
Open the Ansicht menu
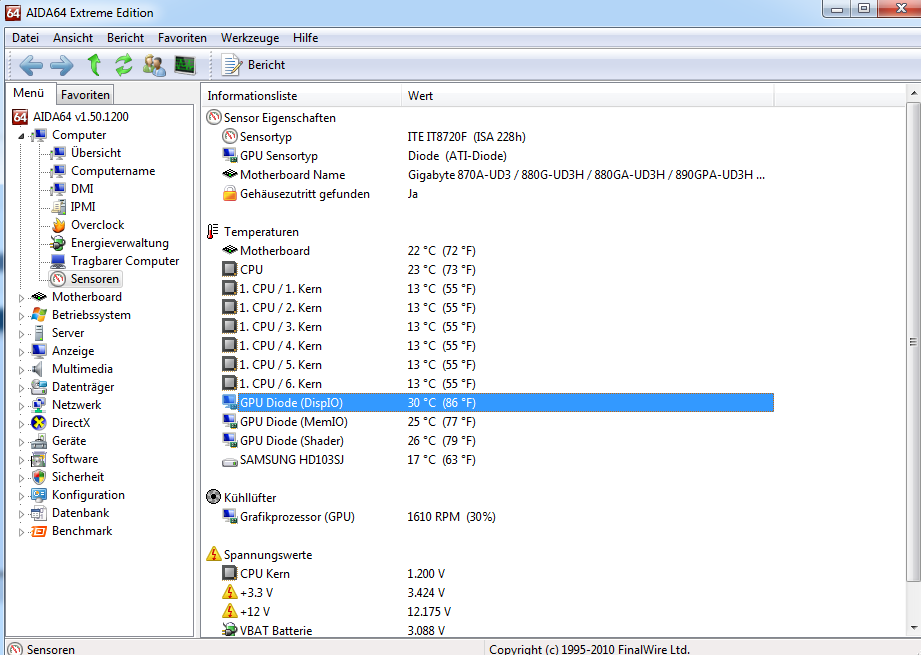pos(73,38)
